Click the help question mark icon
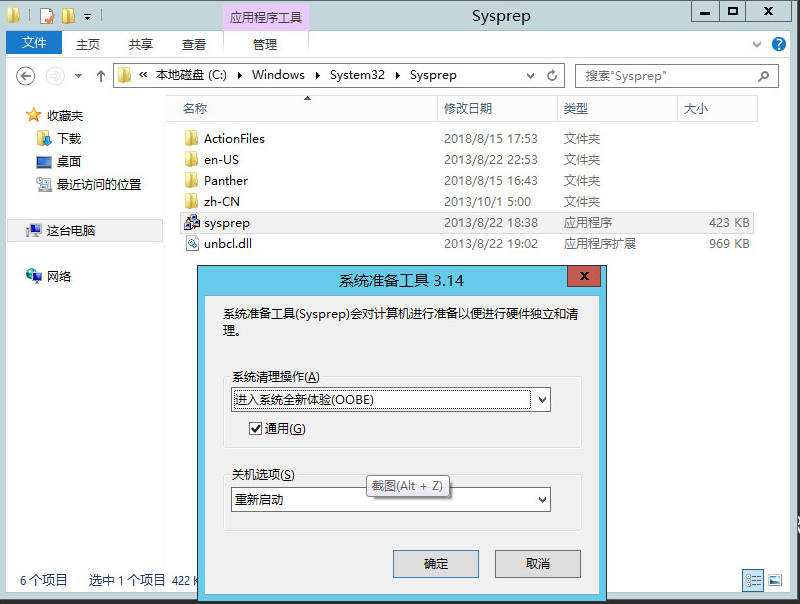Viewport: 800px width, 604px height. 780,44
